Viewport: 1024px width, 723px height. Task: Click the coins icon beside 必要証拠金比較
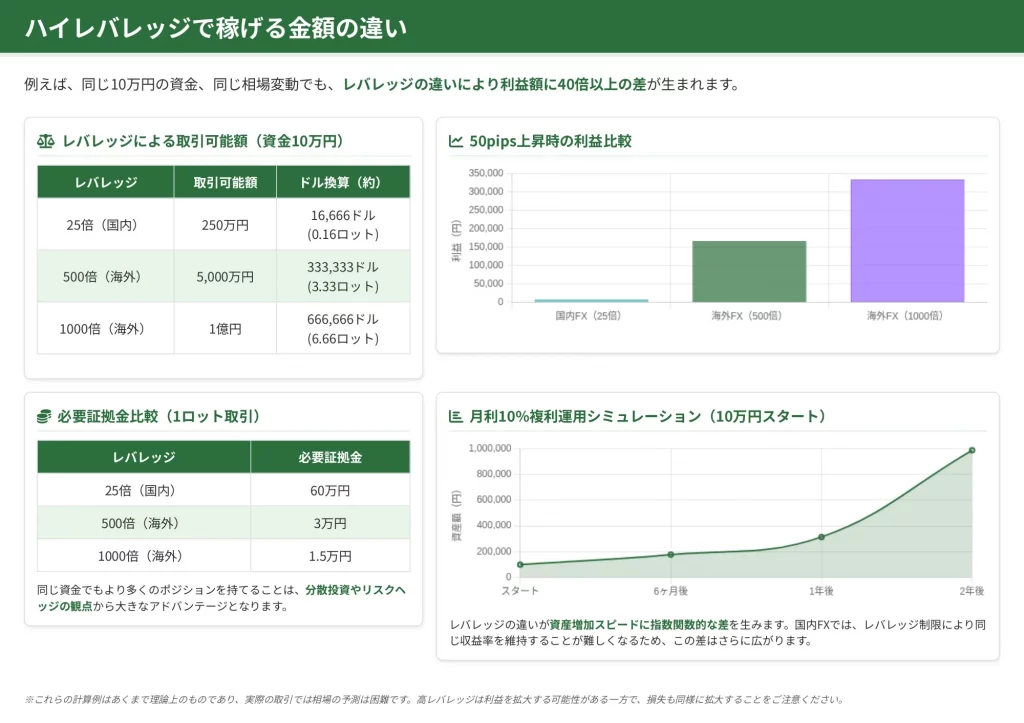(x=45, y=416)
